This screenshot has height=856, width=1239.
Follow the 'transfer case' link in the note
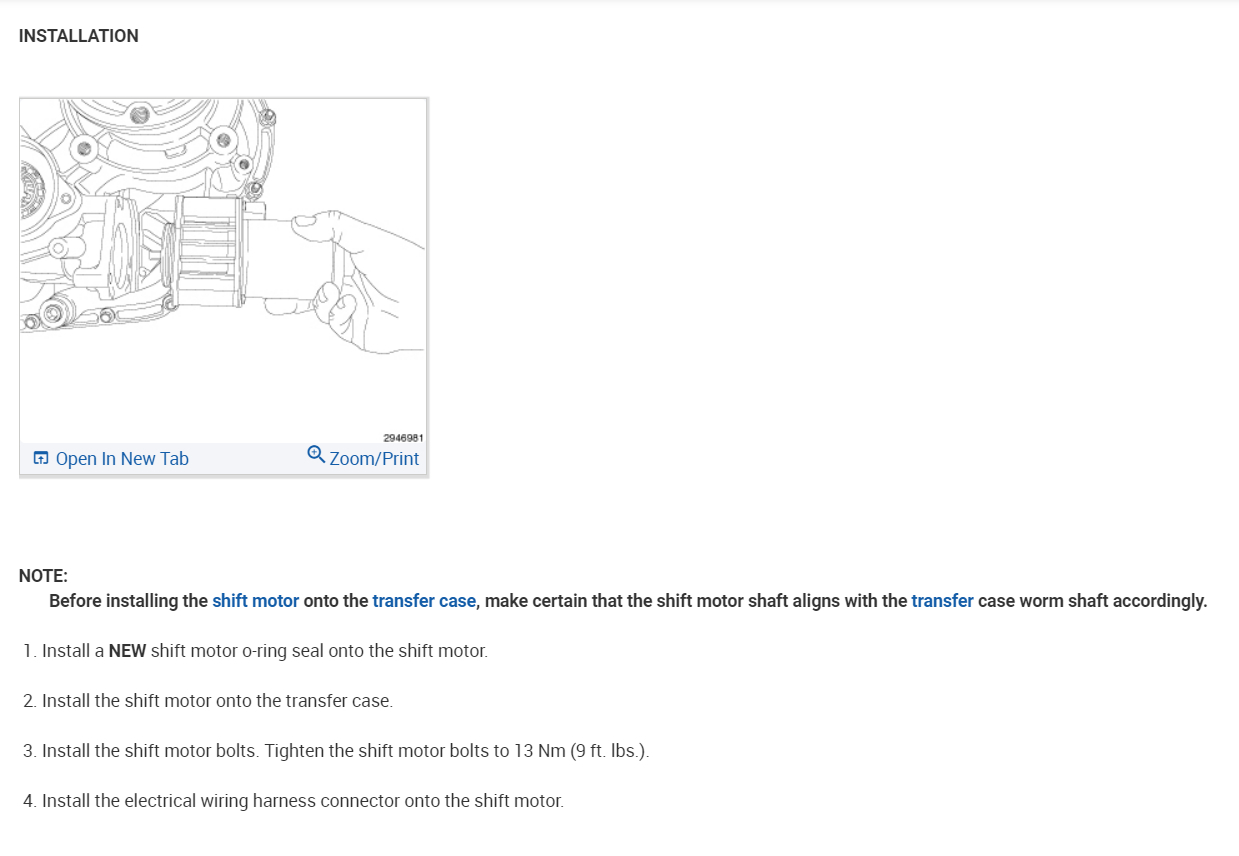tap(424, 601)
